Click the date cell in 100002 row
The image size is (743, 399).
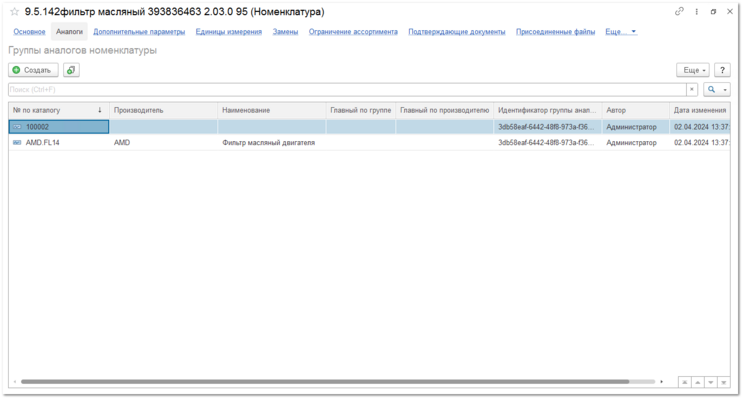700,127
